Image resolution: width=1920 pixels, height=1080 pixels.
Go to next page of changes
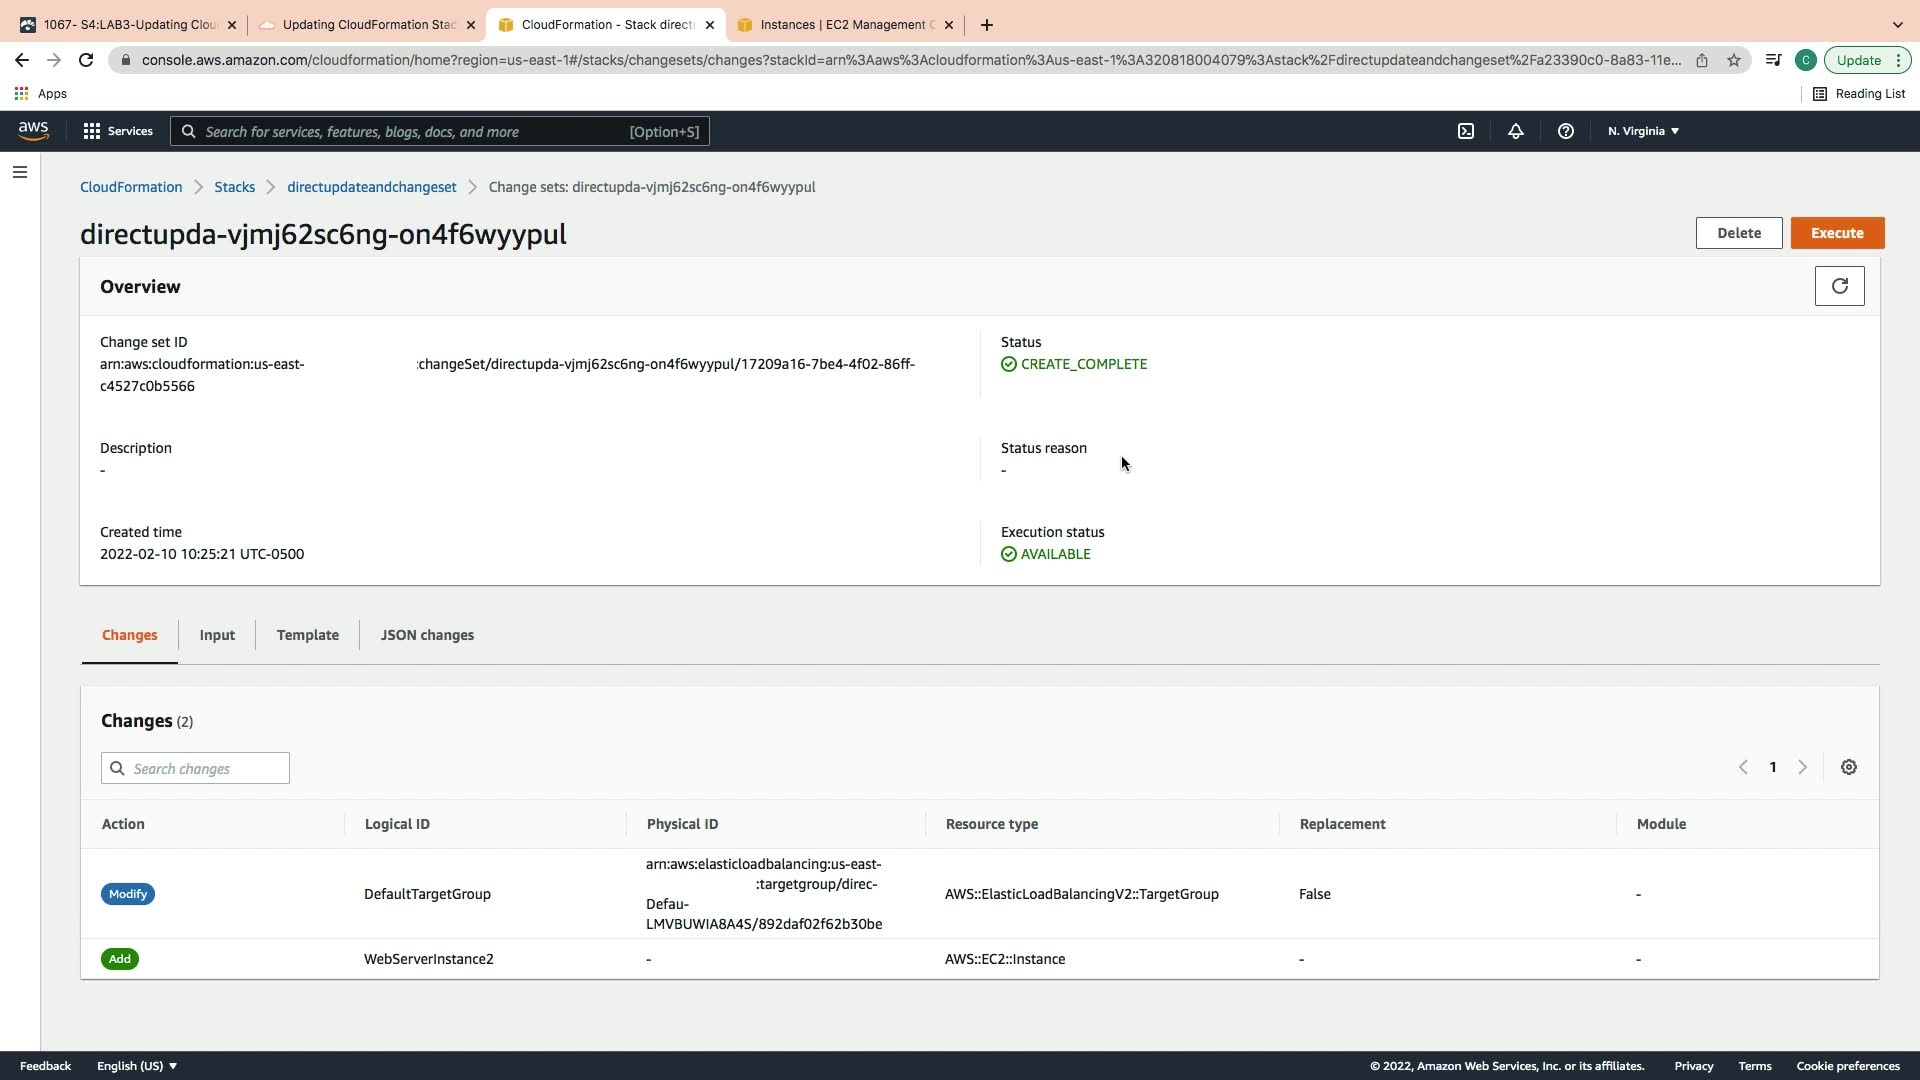click(1802, 767)
